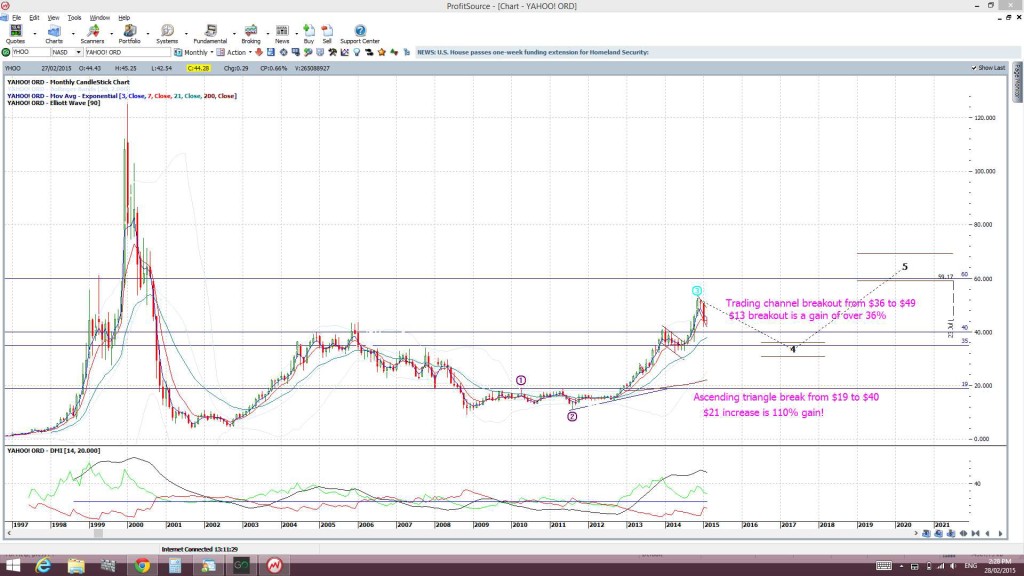
Task: Click the Buy button icon
Action: point(309,33)
